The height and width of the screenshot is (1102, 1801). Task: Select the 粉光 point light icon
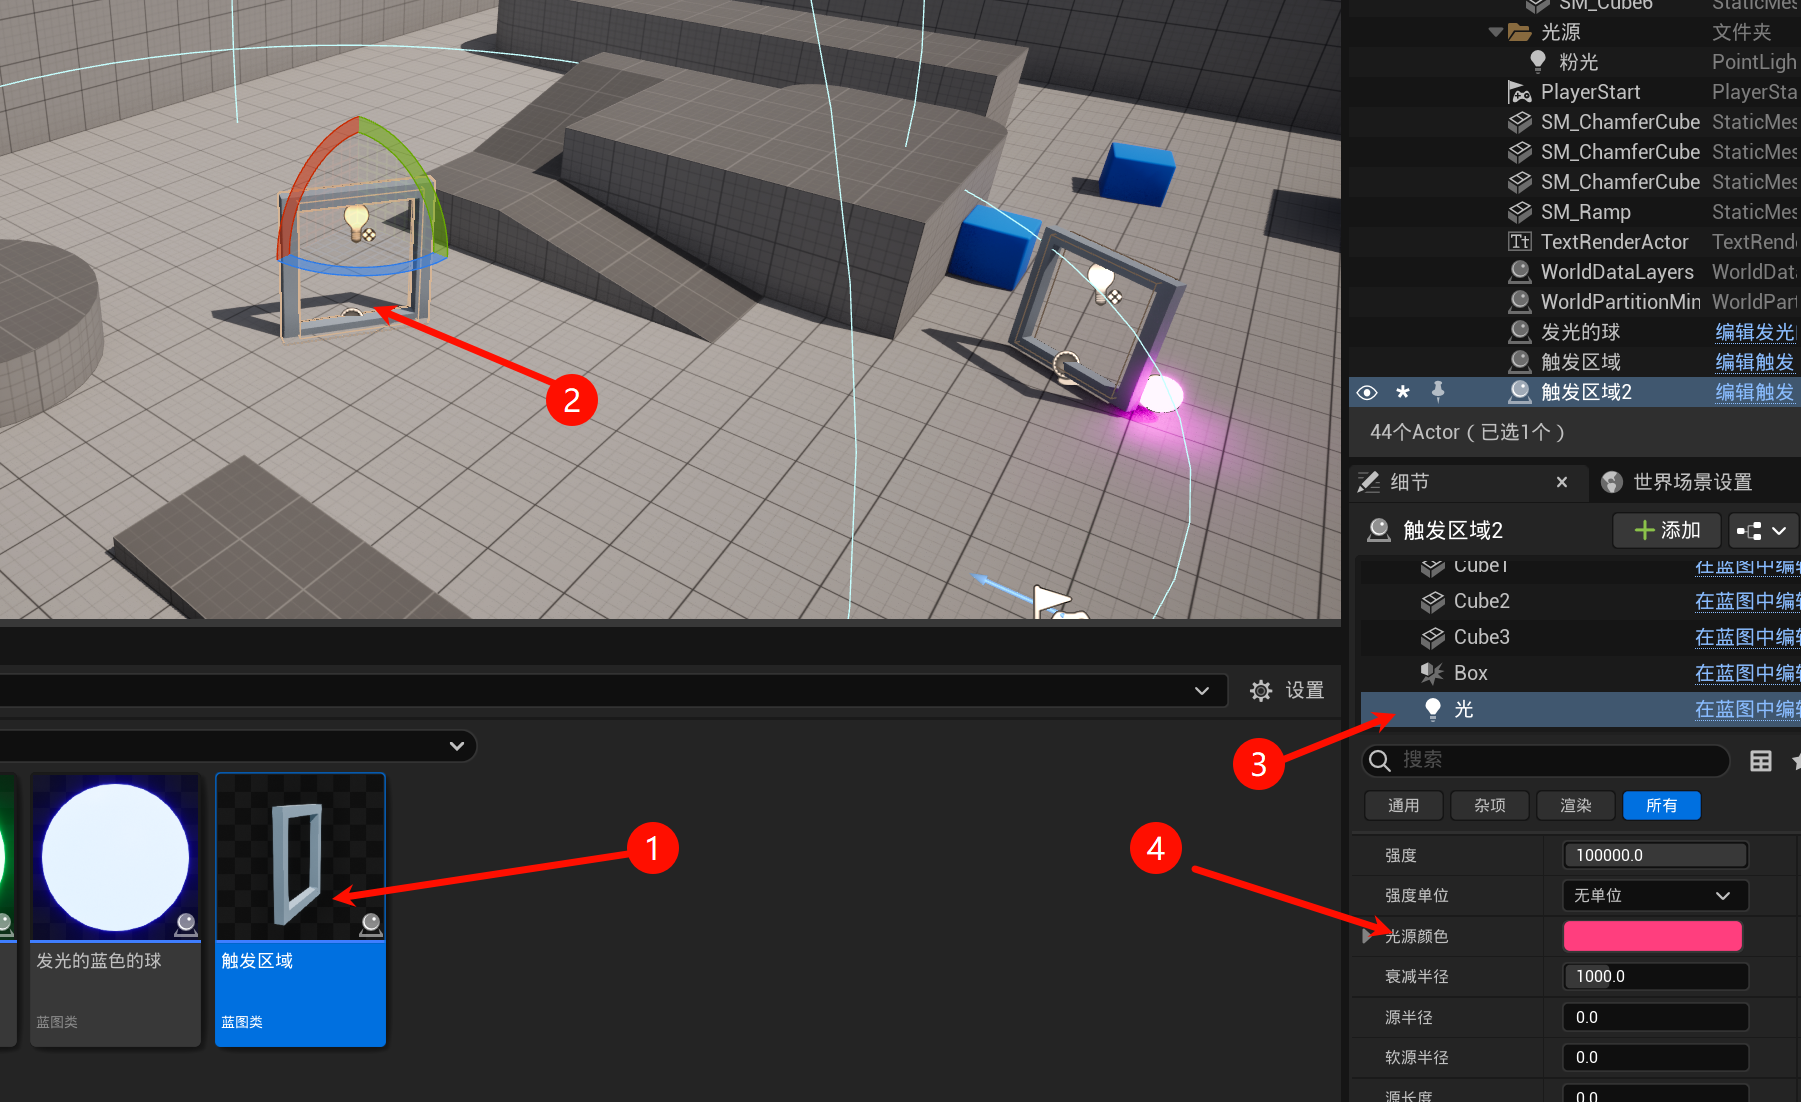(1538, 62)
